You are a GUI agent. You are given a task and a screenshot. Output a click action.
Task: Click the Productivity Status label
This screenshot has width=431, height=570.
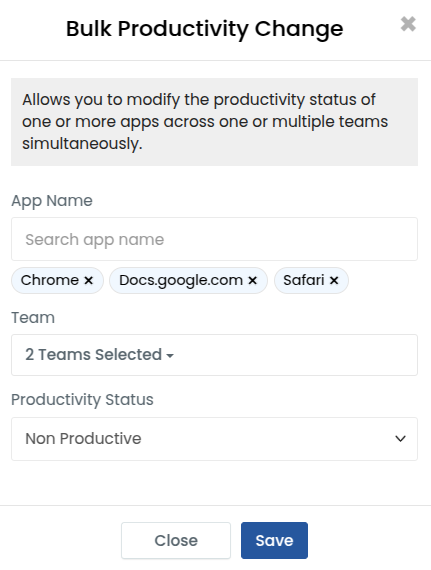point(82,400)
